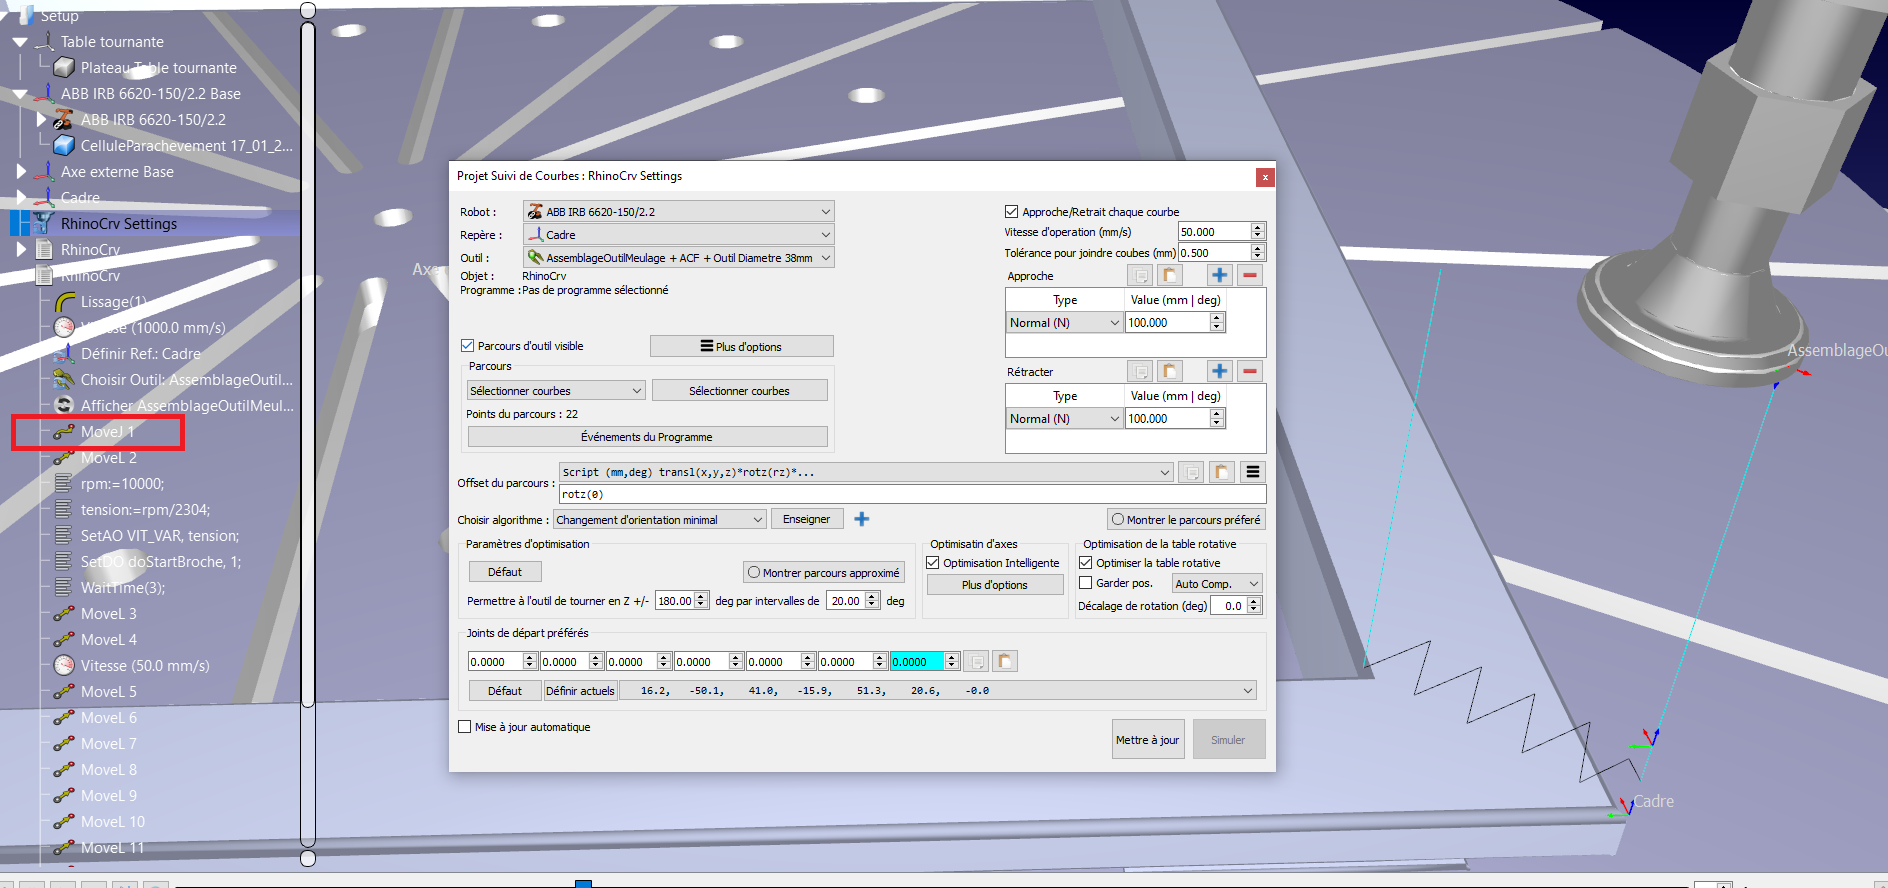
Task: Select the RhinoCrv Settings tree item
Action: coord(118,224)
